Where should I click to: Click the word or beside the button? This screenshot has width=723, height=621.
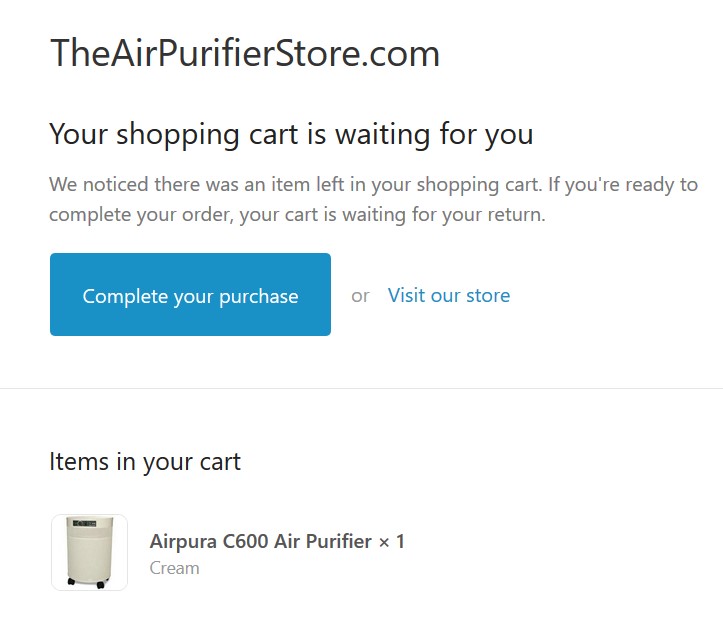pyautogui.click(x=360, y=296)
